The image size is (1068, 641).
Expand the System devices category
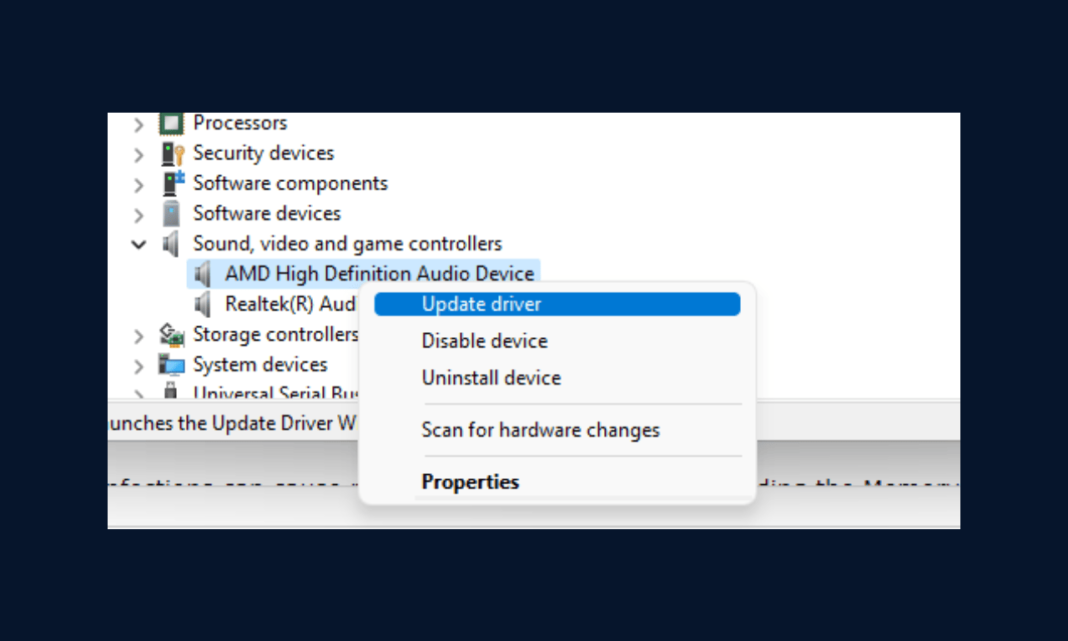coord(139,366)
